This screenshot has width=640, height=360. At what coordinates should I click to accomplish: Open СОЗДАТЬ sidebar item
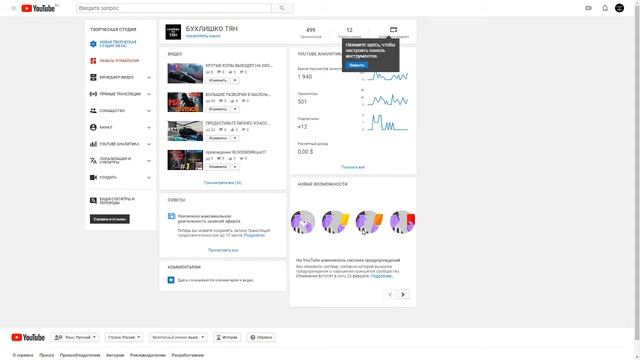point(108,178)
